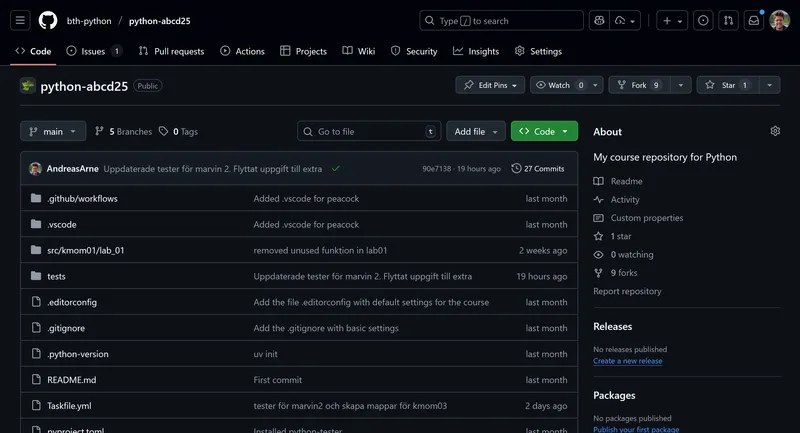The image size is (800, 433).
Task: Open the Watch notifications dropdown
Action: click(567, 85)
